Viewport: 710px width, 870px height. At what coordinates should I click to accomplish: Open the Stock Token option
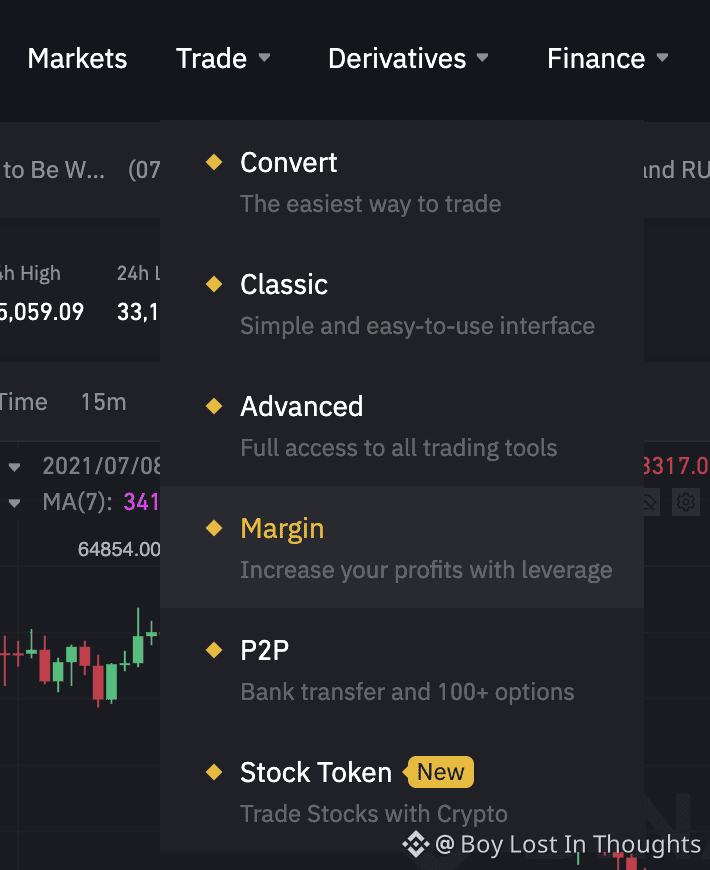(x=316, y=773)
